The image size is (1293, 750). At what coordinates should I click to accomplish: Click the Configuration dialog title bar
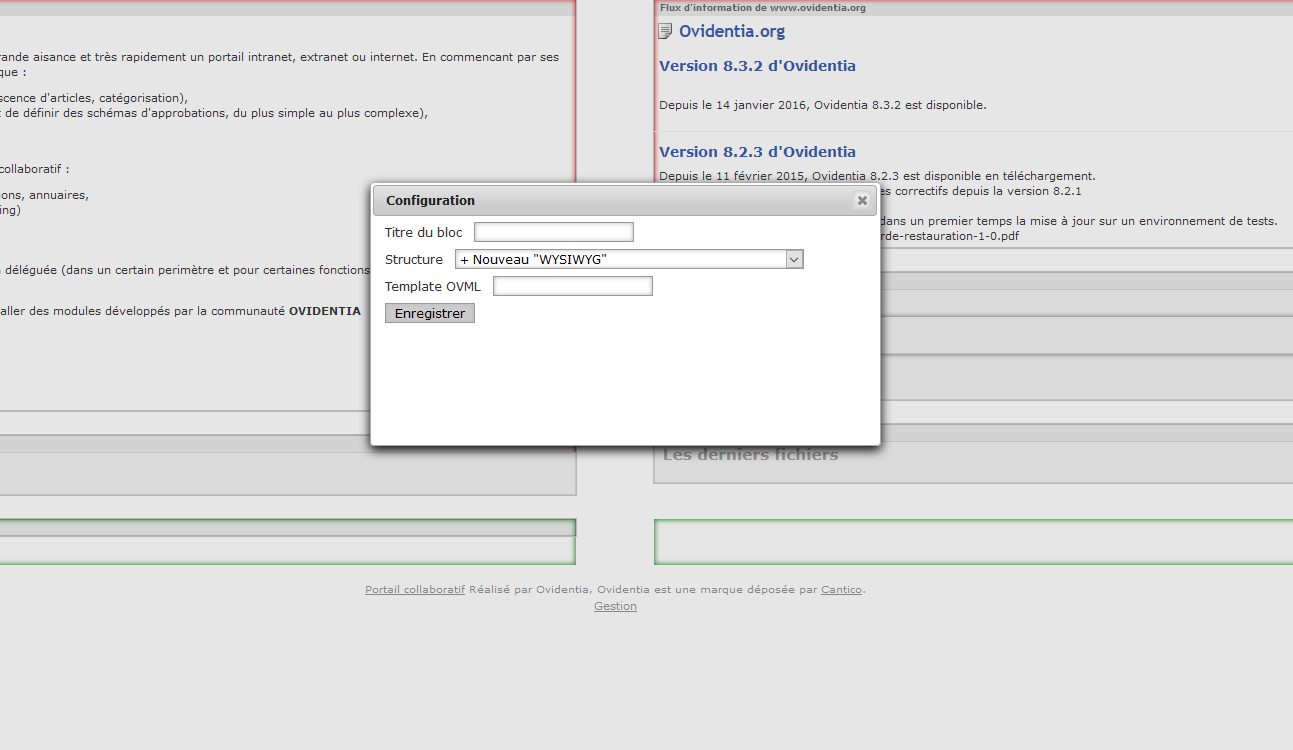(600, 201)
